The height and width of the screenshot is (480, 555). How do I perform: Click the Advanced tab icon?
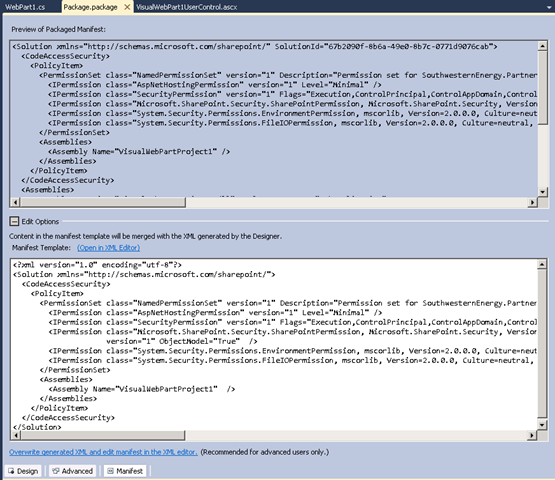point(56,471)
